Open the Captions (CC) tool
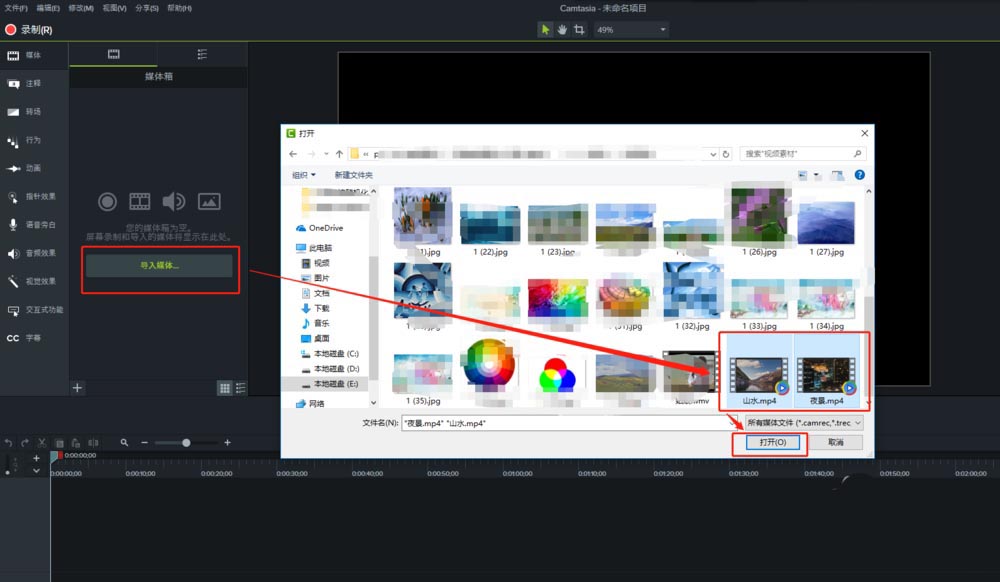This screenshot has width=1000, height=582. [24, 338]
